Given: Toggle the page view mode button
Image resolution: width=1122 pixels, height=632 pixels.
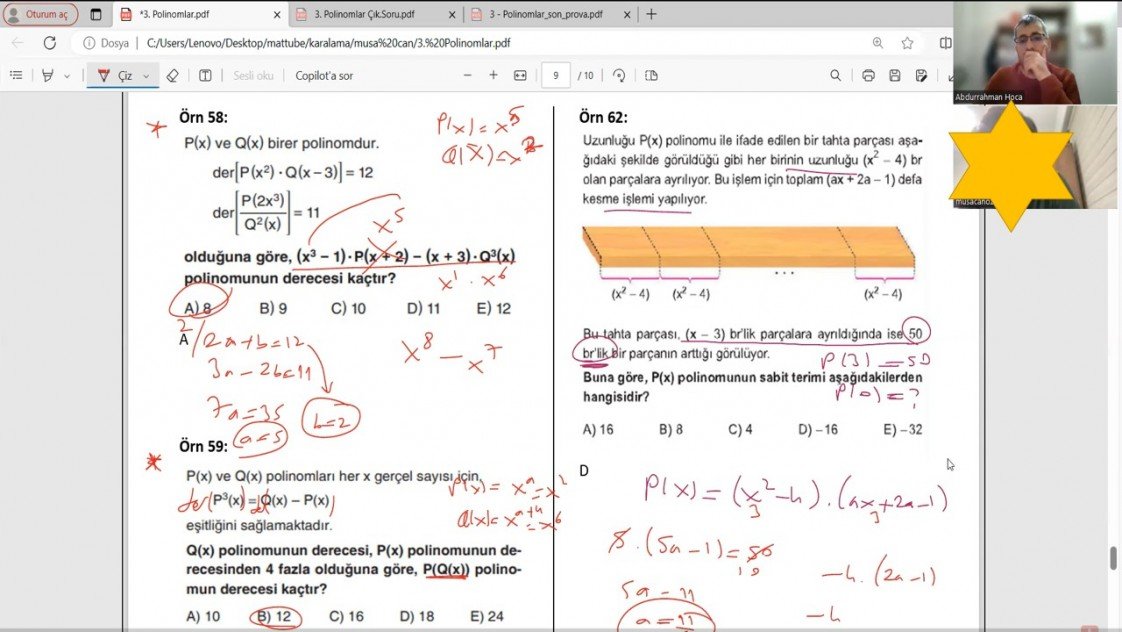Looking at the screenshot, I should (652, 75).
